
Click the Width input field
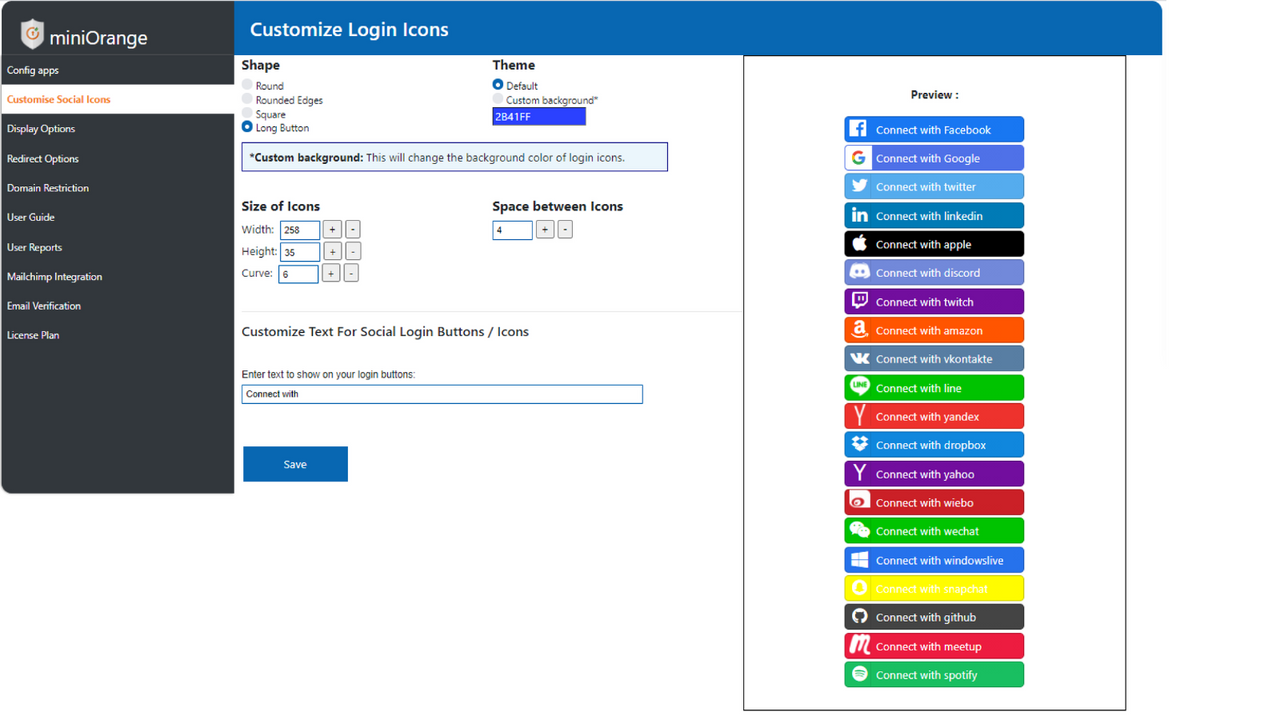click(300, 230)
